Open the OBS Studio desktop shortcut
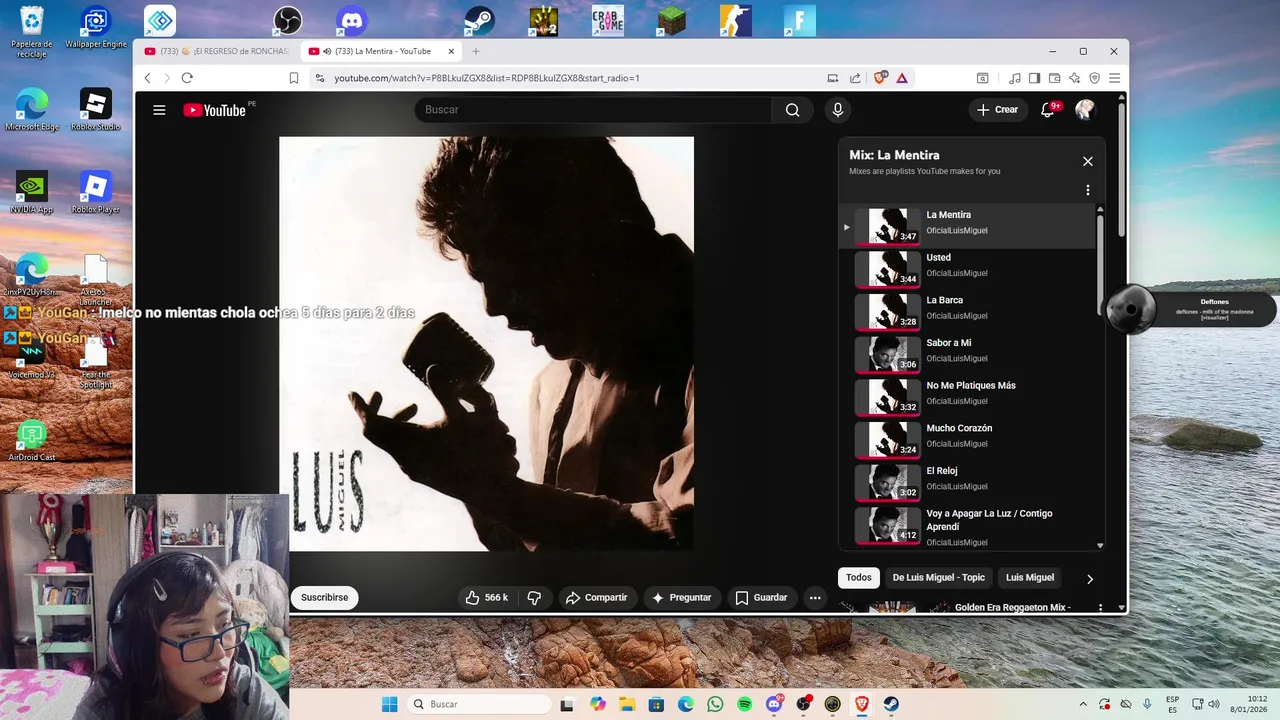 pos(288,20)
